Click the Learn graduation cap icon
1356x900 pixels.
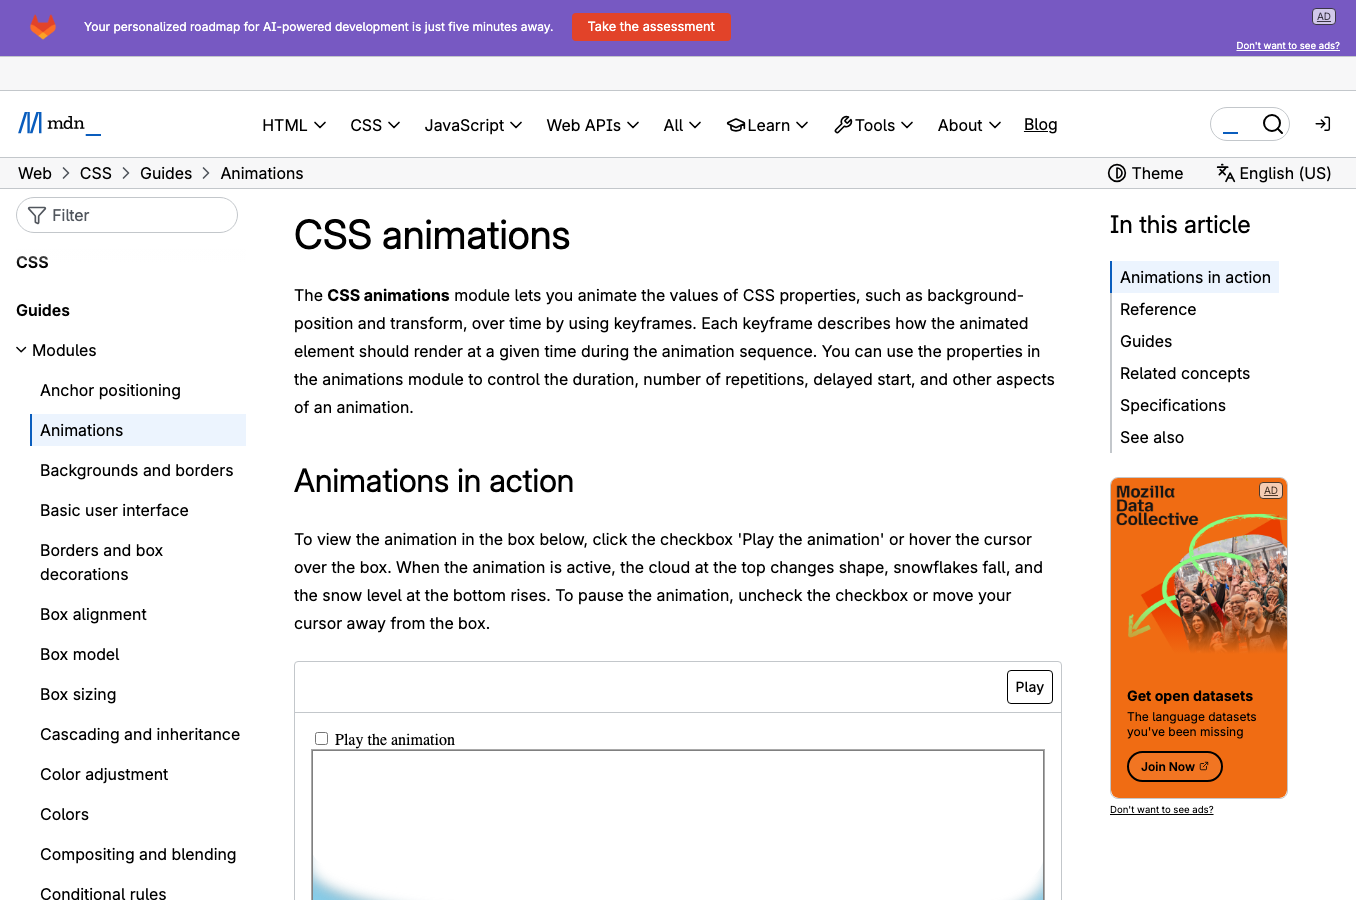[x=734, y=124]
